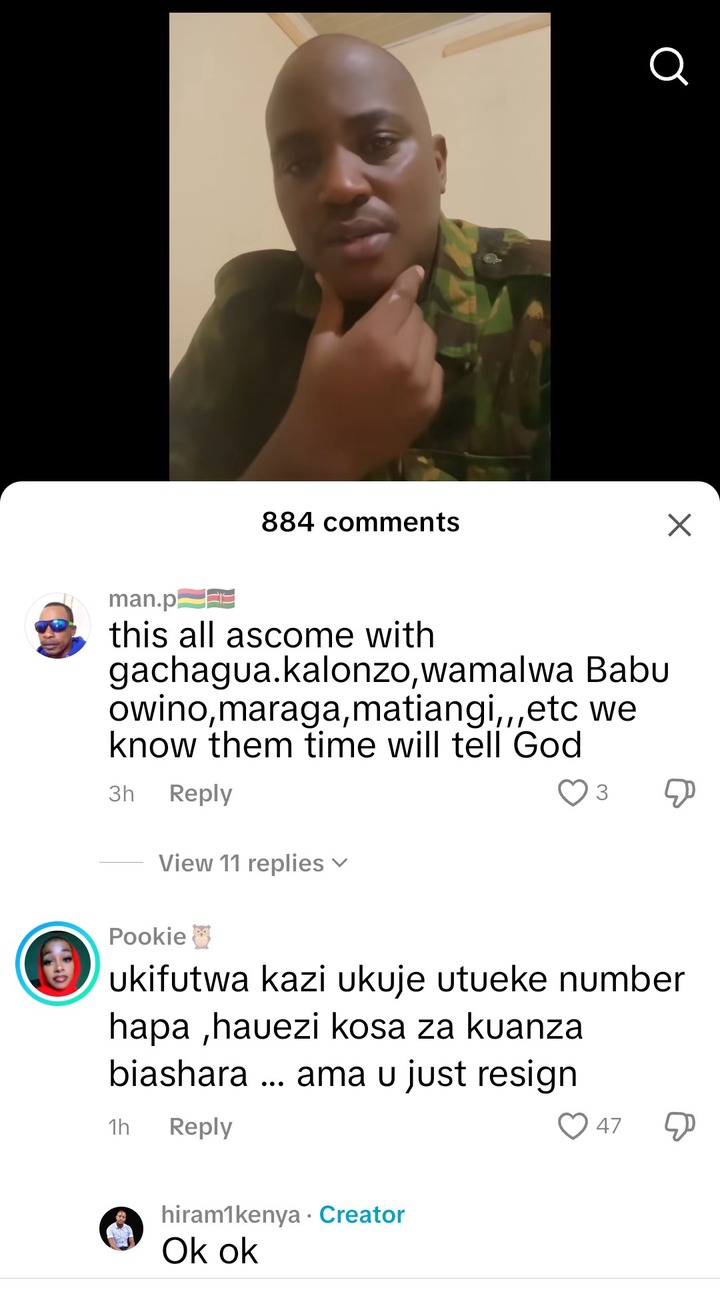Open the man.p username link
720x1296 pixels.
tap(142, 600)
